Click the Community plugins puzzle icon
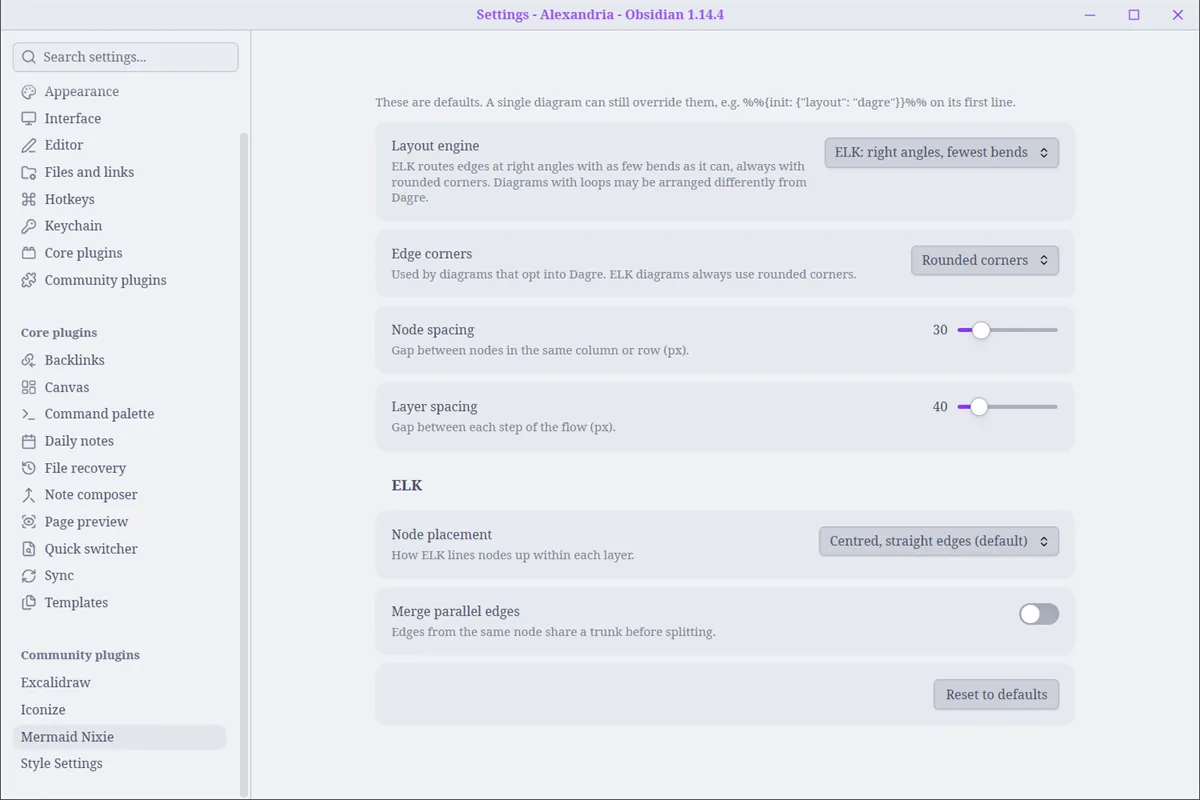This screenshot has height=800, width=1200. tap(29, 281)
